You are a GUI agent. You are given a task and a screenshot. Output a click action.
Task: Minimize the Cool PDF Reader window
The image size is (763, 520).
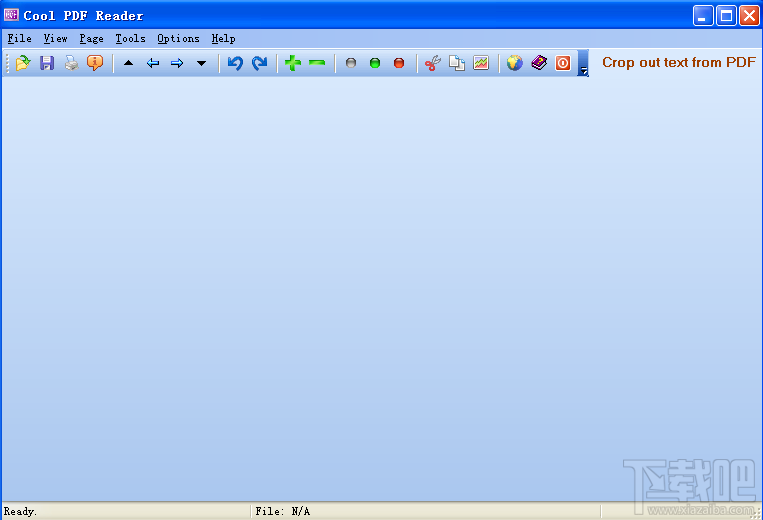[703, 16]
